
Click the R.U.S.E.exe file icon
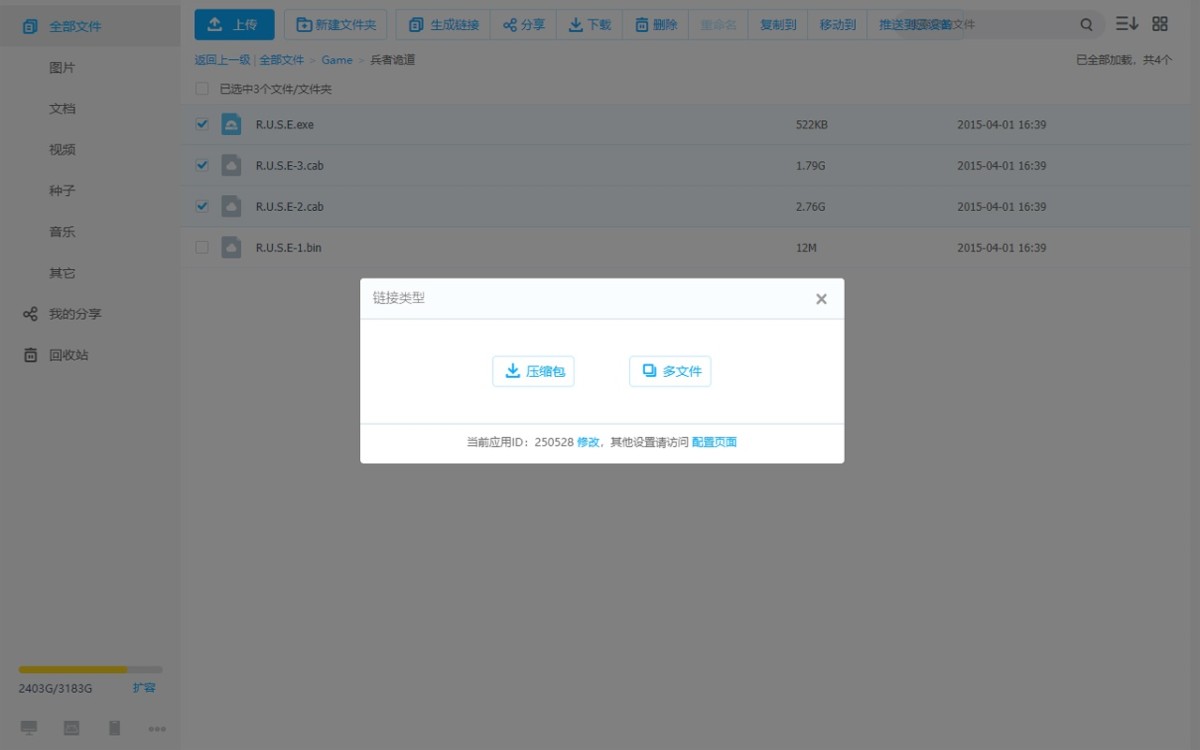click(x=231, y=125)
